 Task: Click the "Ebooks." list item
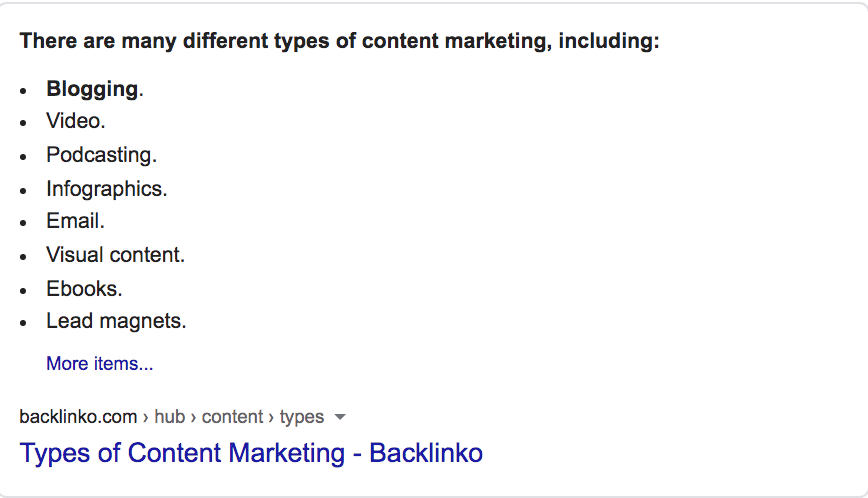pos(84,289)
